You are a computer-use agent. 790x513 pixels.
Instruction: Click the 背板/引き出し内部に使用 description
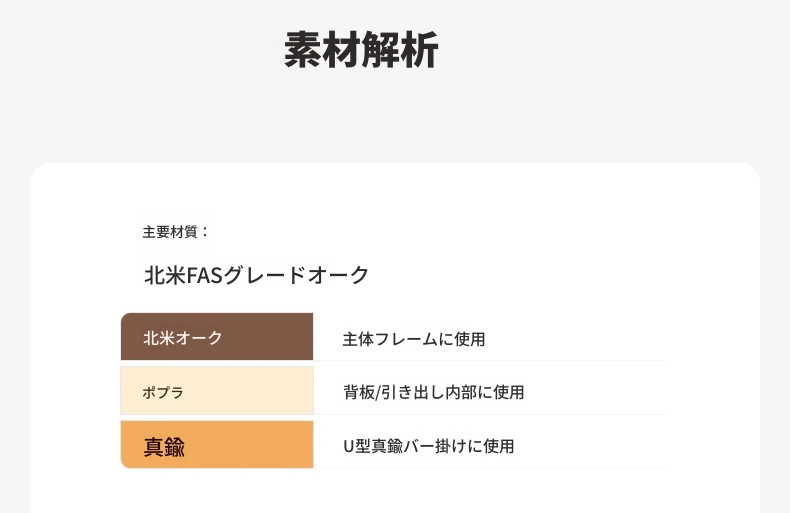coord(433,392)
